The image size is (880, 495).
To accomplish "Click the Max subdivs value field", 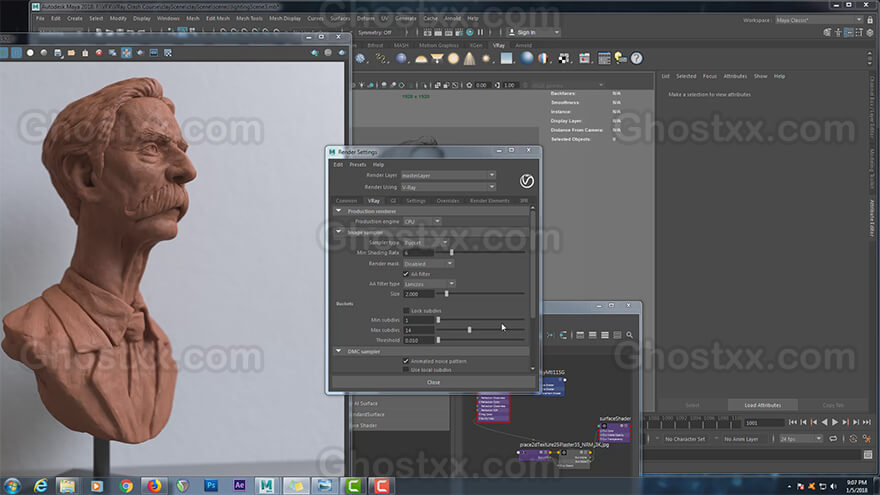I will tap(419, 330).
